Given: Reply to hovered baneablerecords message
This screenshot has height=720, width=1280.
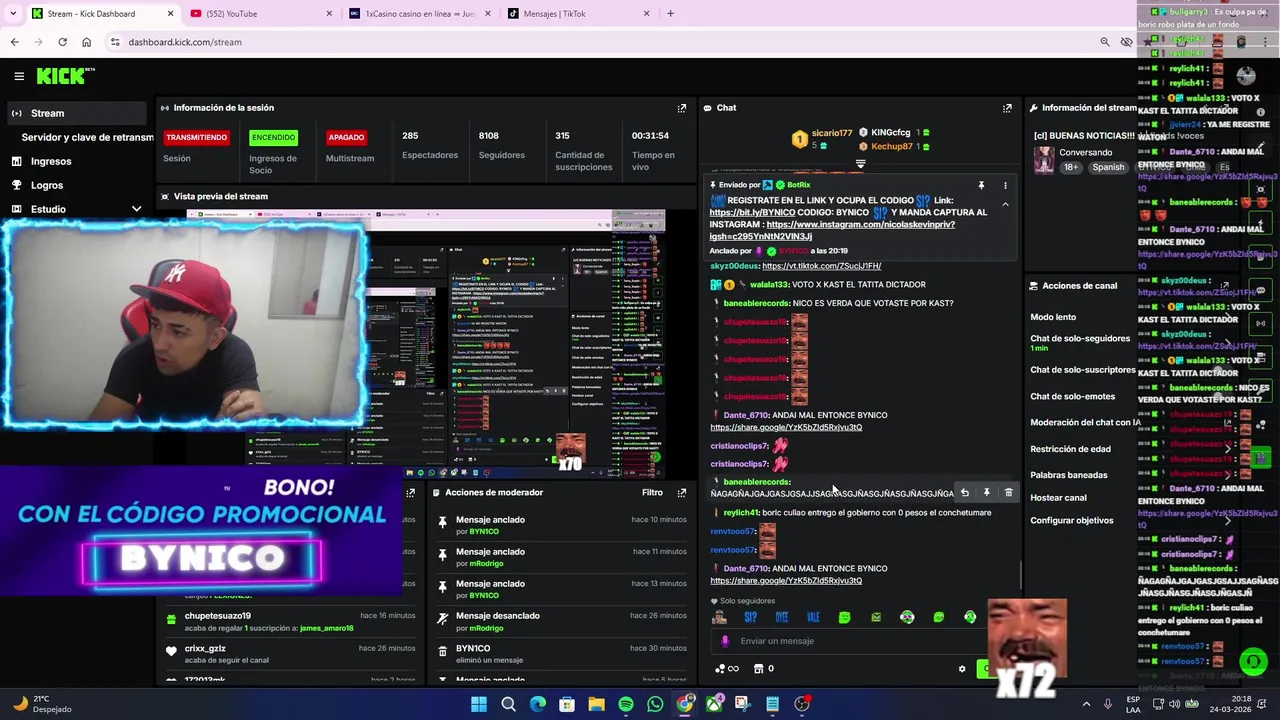Looking at the screenshot, I should (964, 493).
